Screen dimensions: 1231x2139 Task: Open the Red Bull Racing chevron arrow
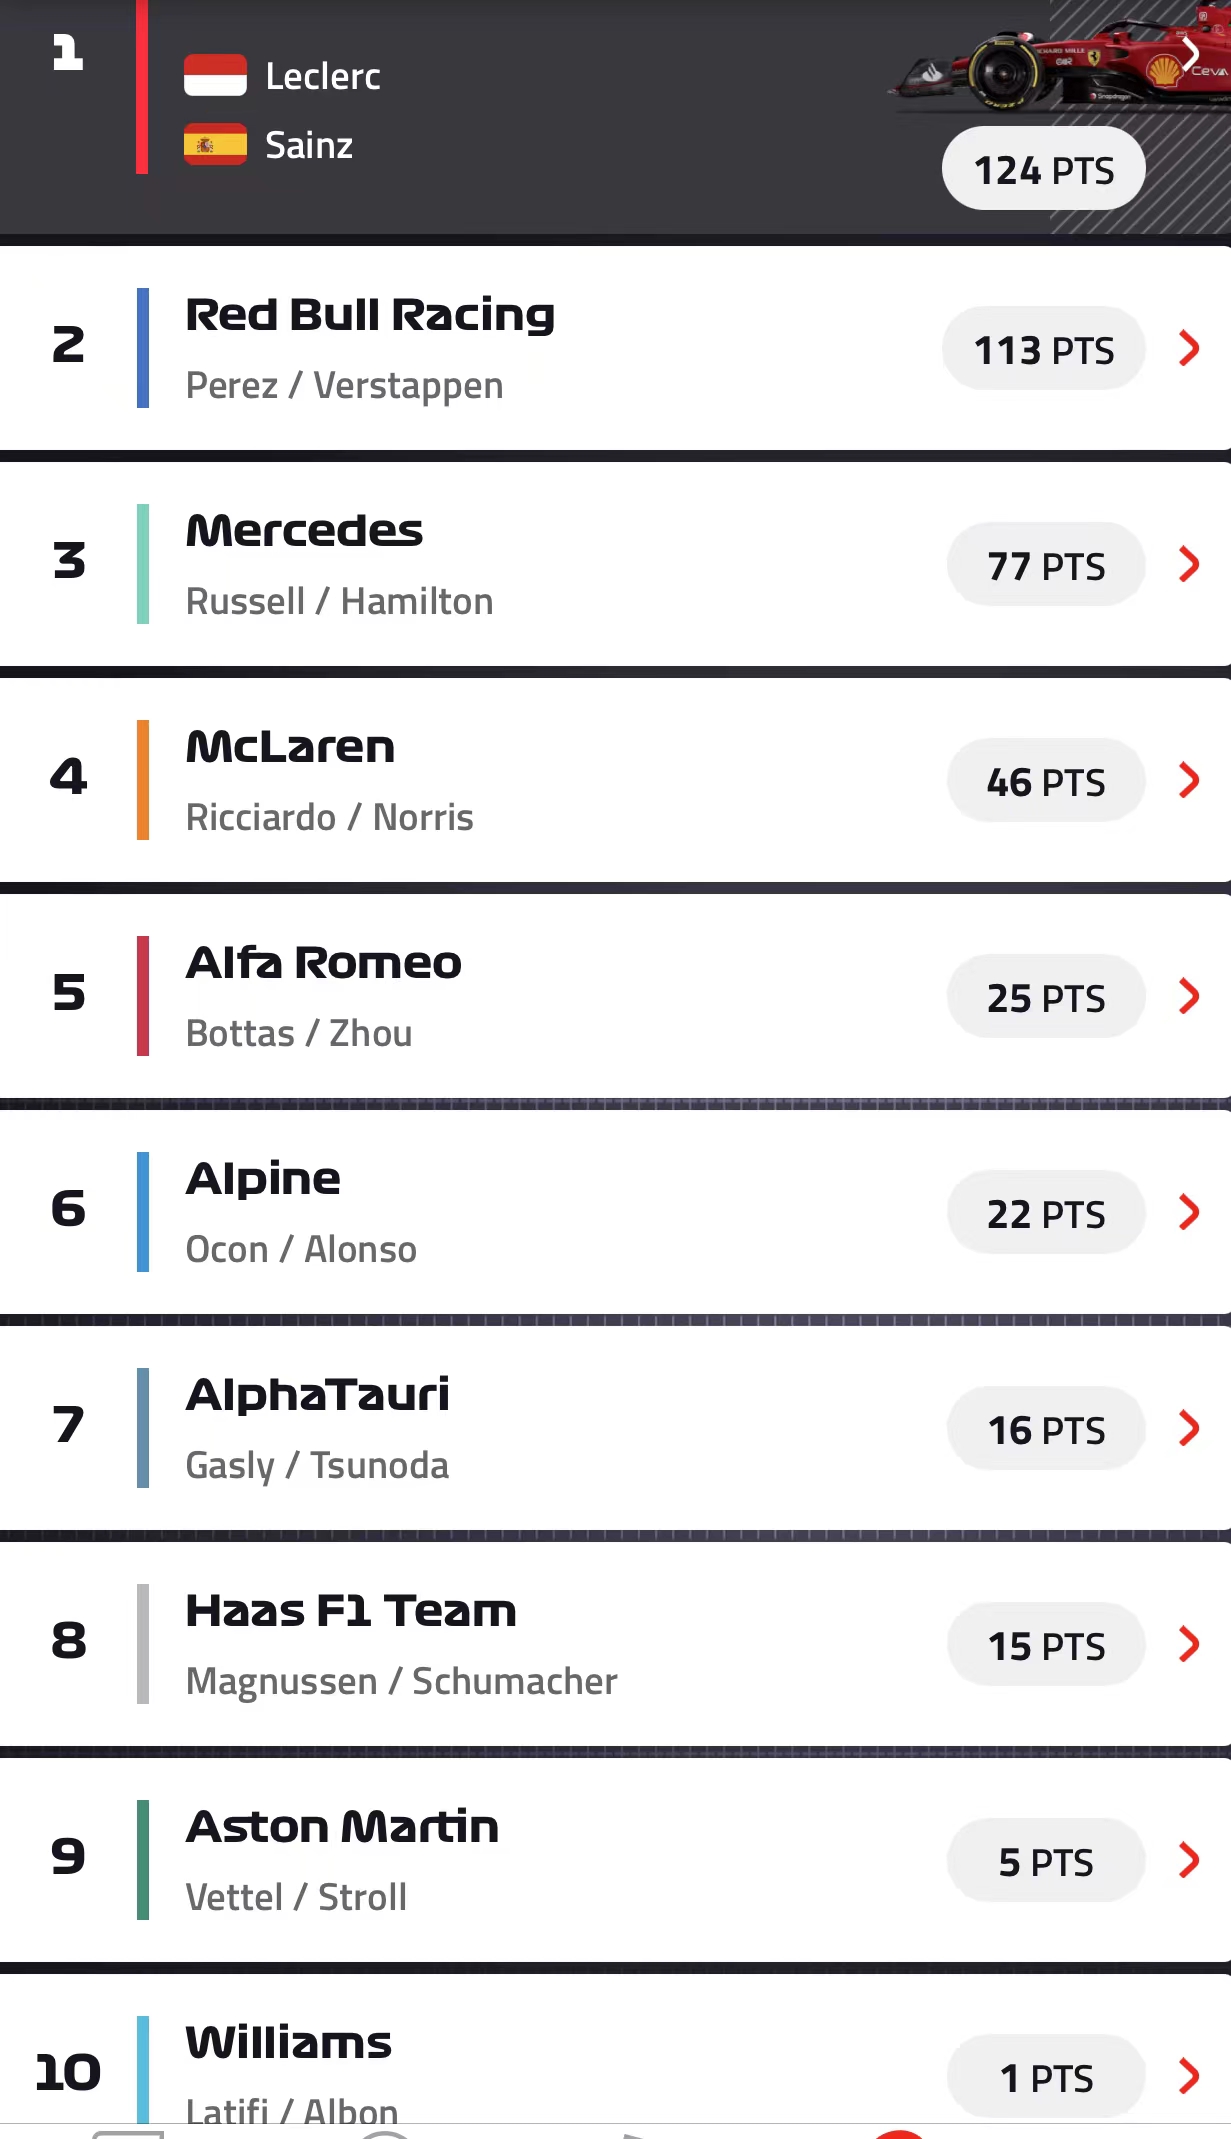(x=1189, y=348)
